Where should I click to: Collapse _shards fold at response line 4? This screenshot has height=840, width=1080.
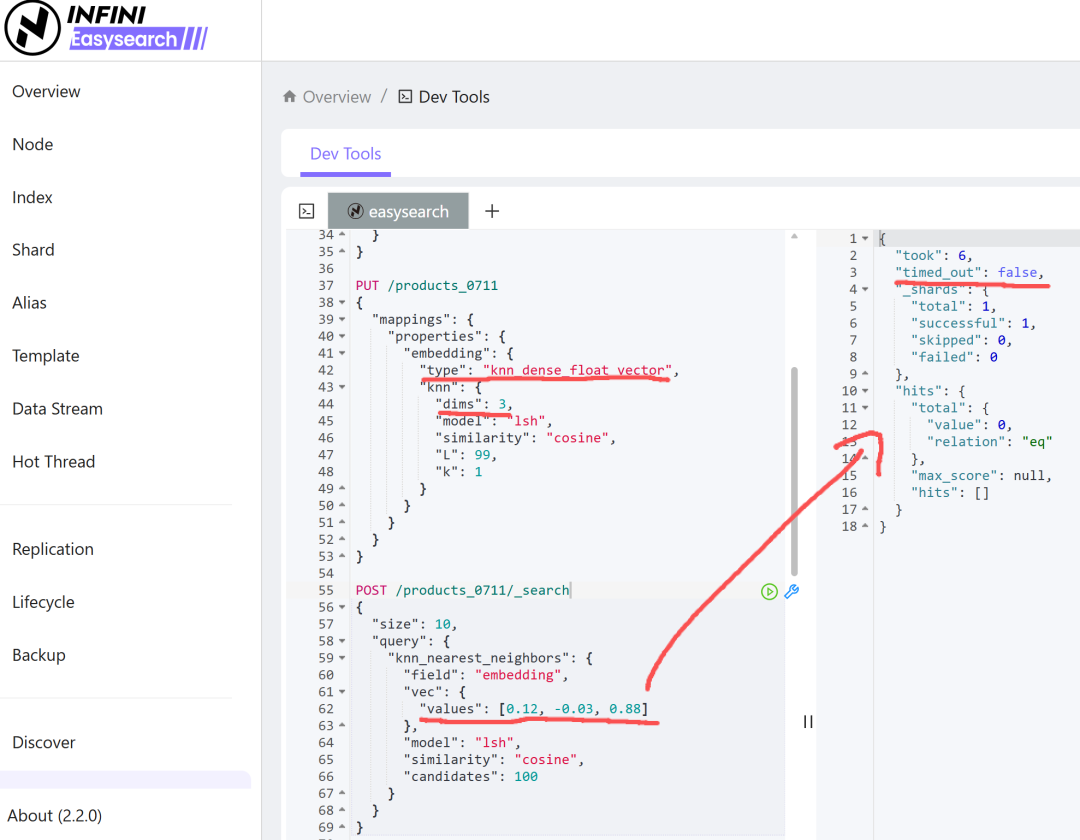[866, 290]
